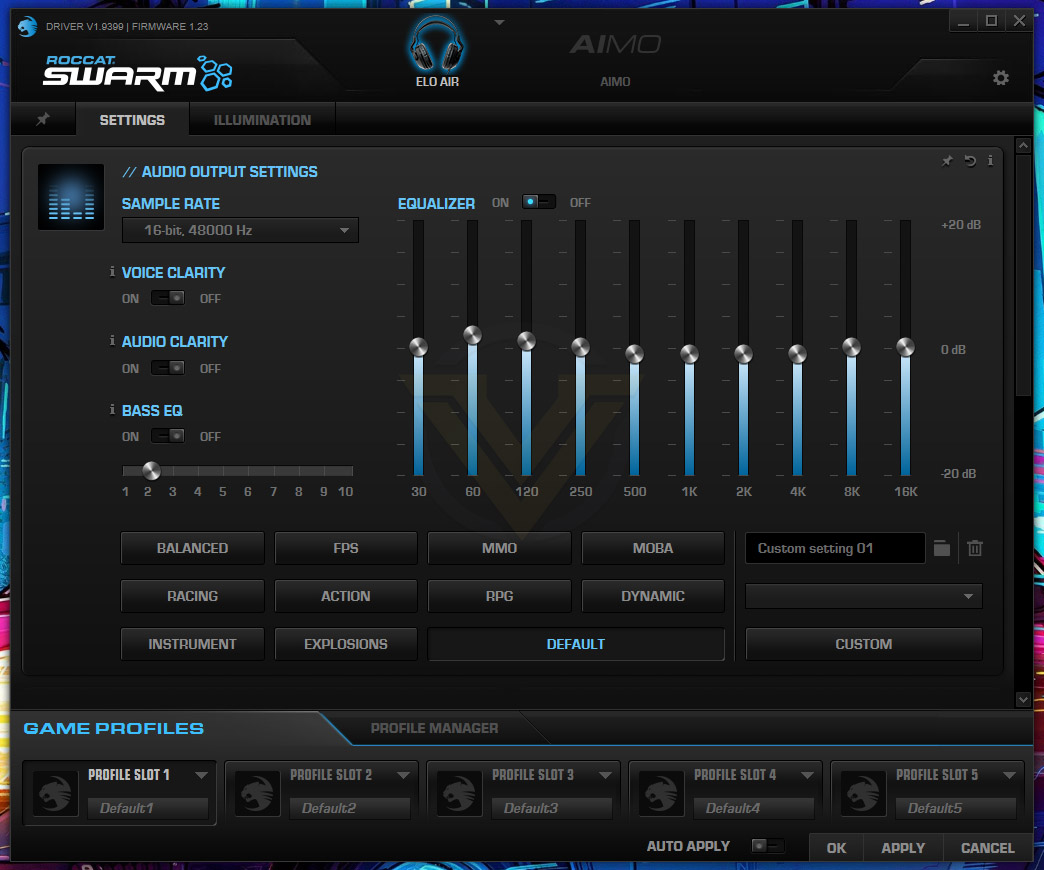Open settings gear in header
1044x870 pixels.
1000,78
